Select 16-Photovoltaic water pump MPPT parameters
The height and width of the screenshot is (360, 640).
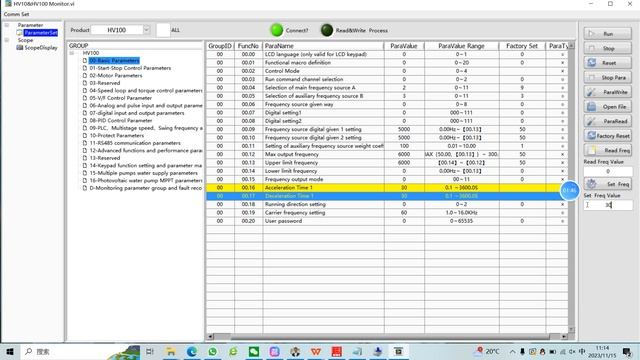pos(146,180)
